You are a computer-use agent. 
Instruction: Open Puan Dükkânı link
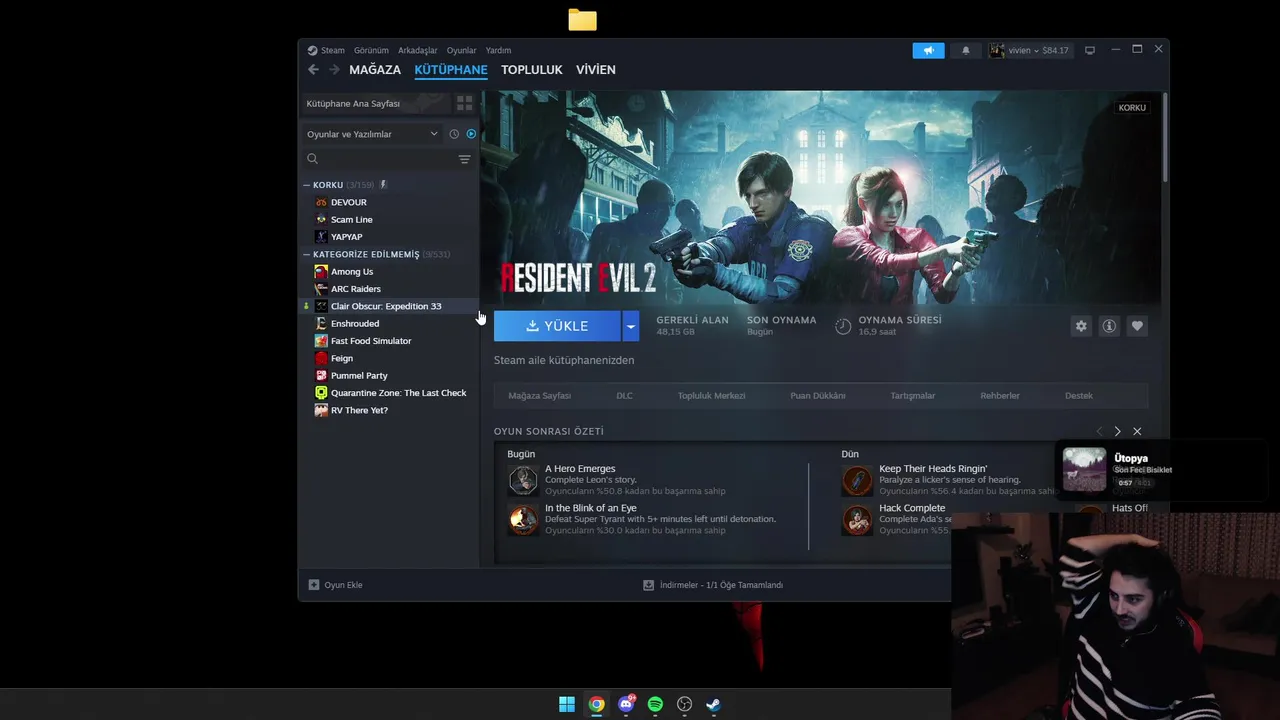[x=818, y=396]
